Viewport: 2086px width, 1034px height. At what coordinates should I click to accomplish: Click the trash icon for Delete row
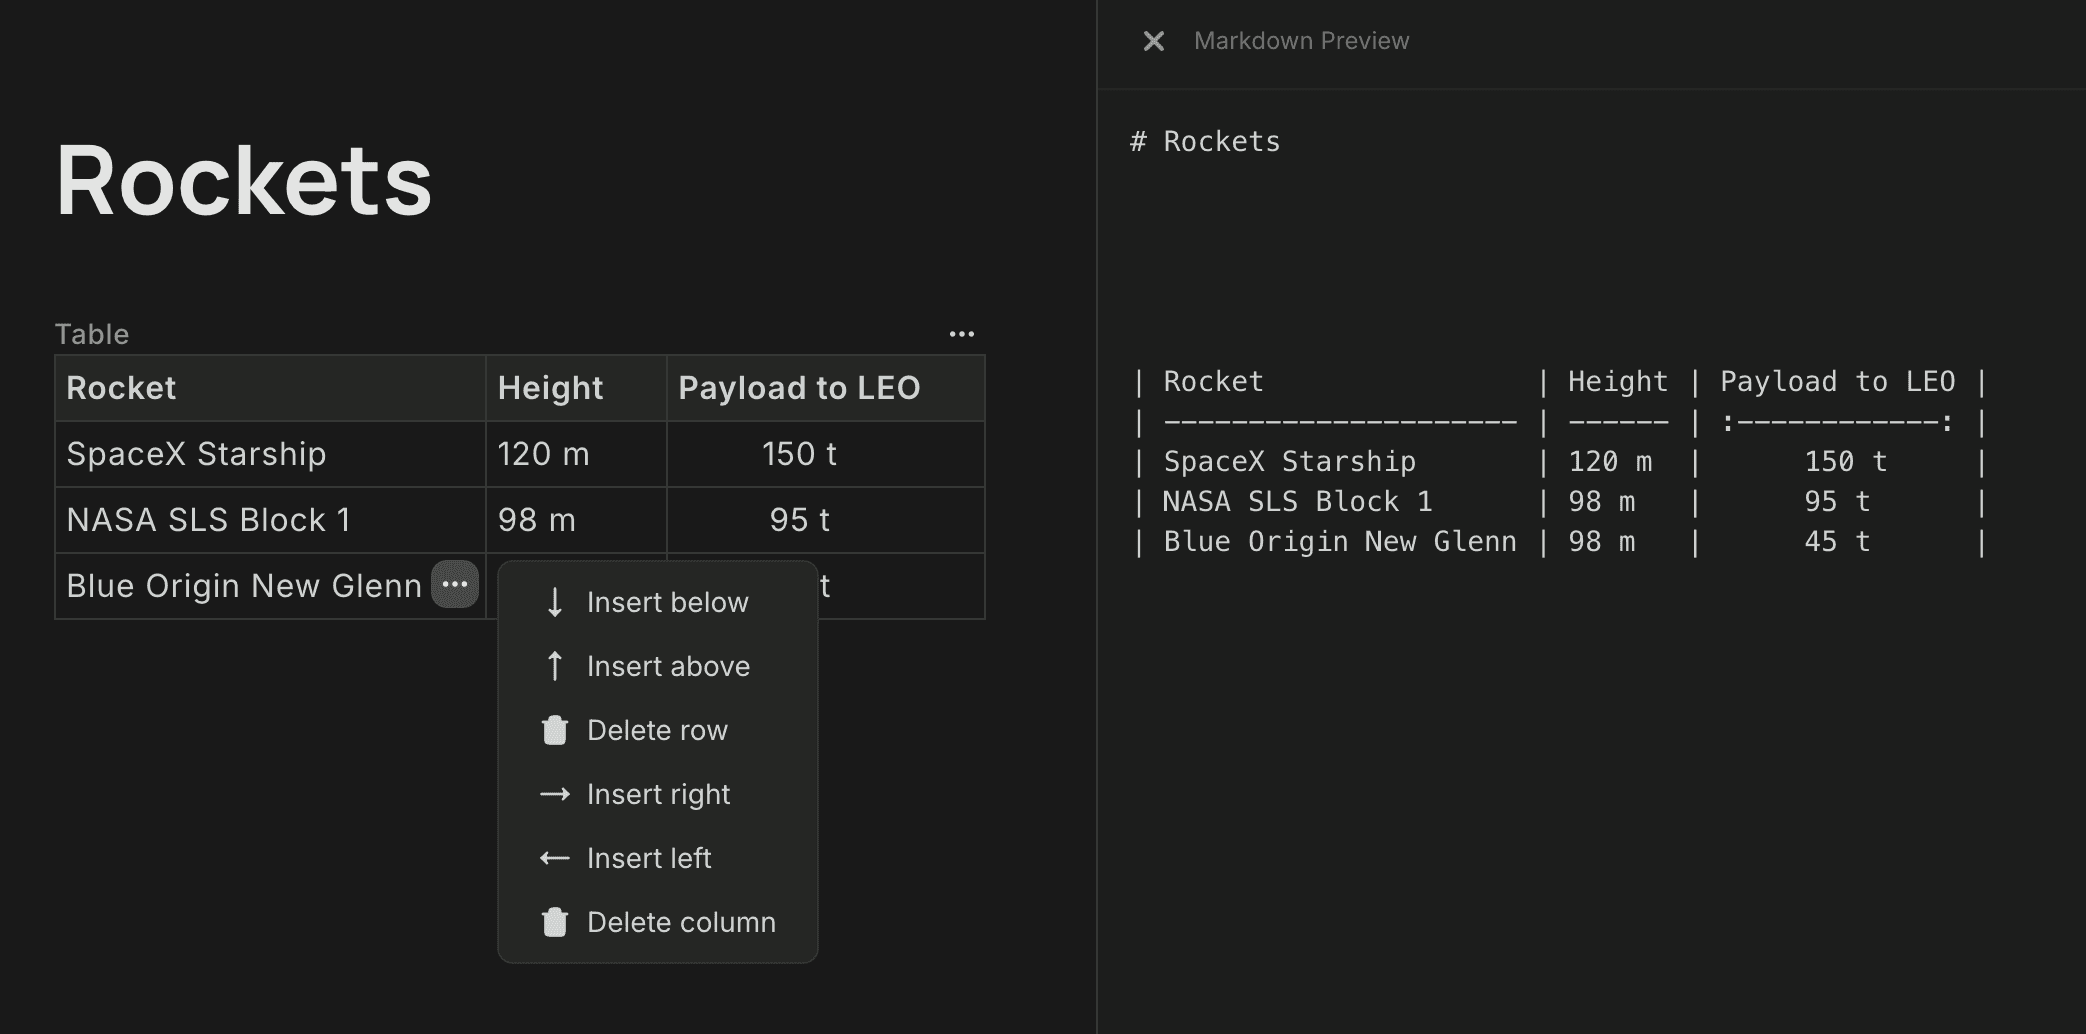(x=555, y=730)
